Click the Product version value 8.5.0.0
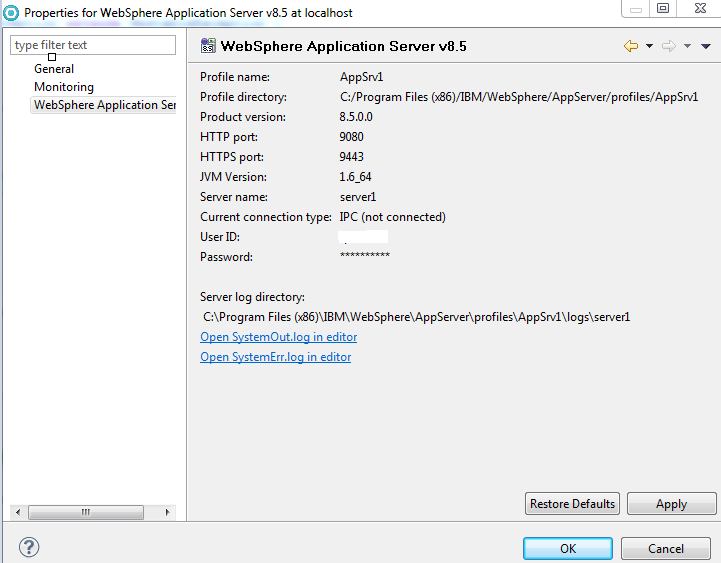Screen dimensions: 721x563 coord(356,117)
